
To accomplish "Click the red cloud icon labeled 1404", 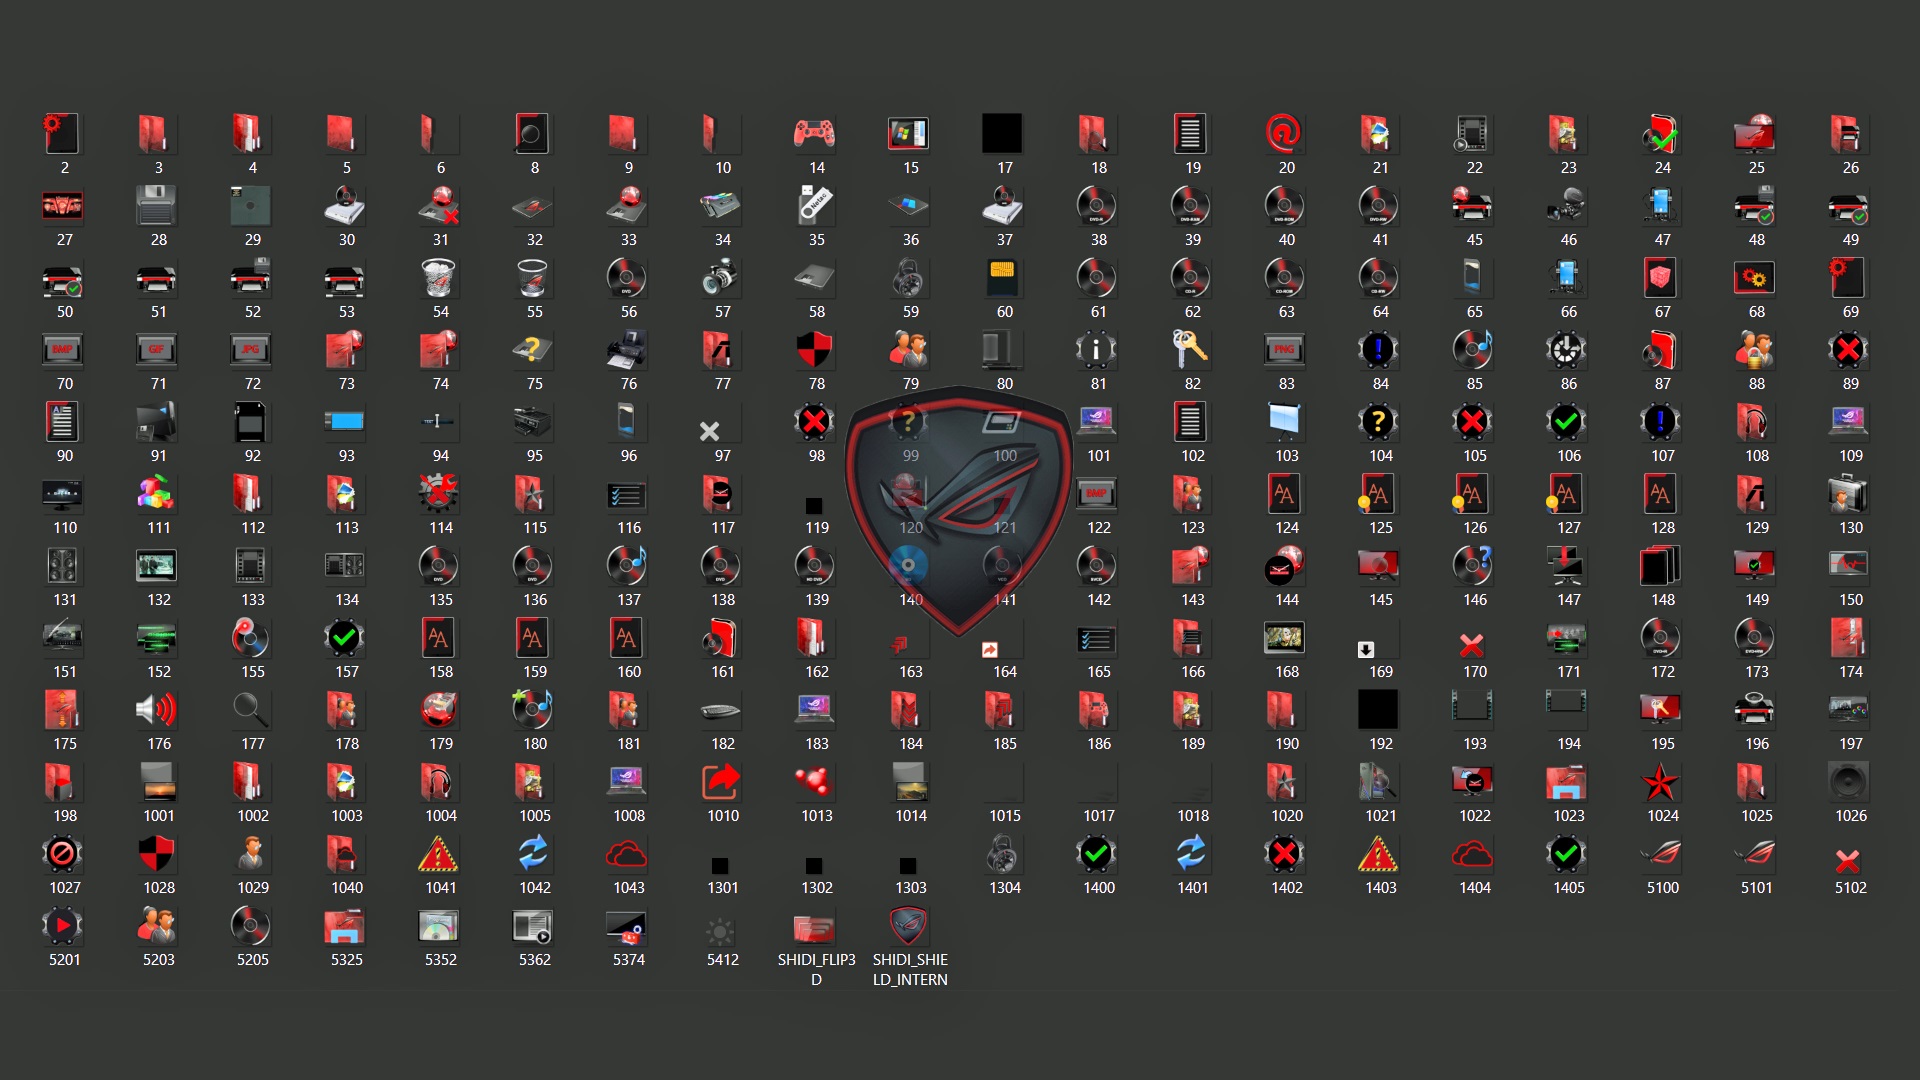I will (1473, 853).
